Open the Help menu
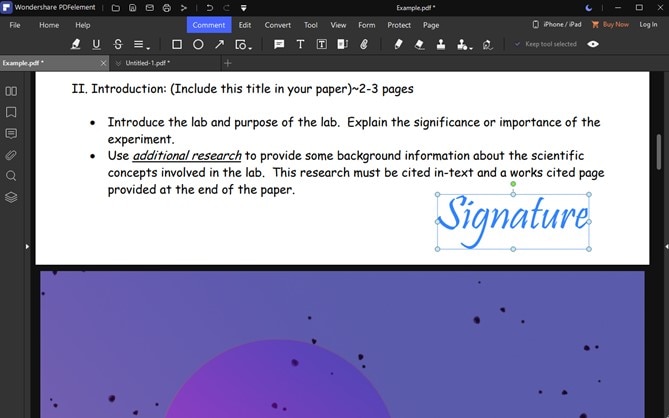Image resolution: width=669 pixels, height=418 pixels. pyautogui.click(x=83, y=25)
